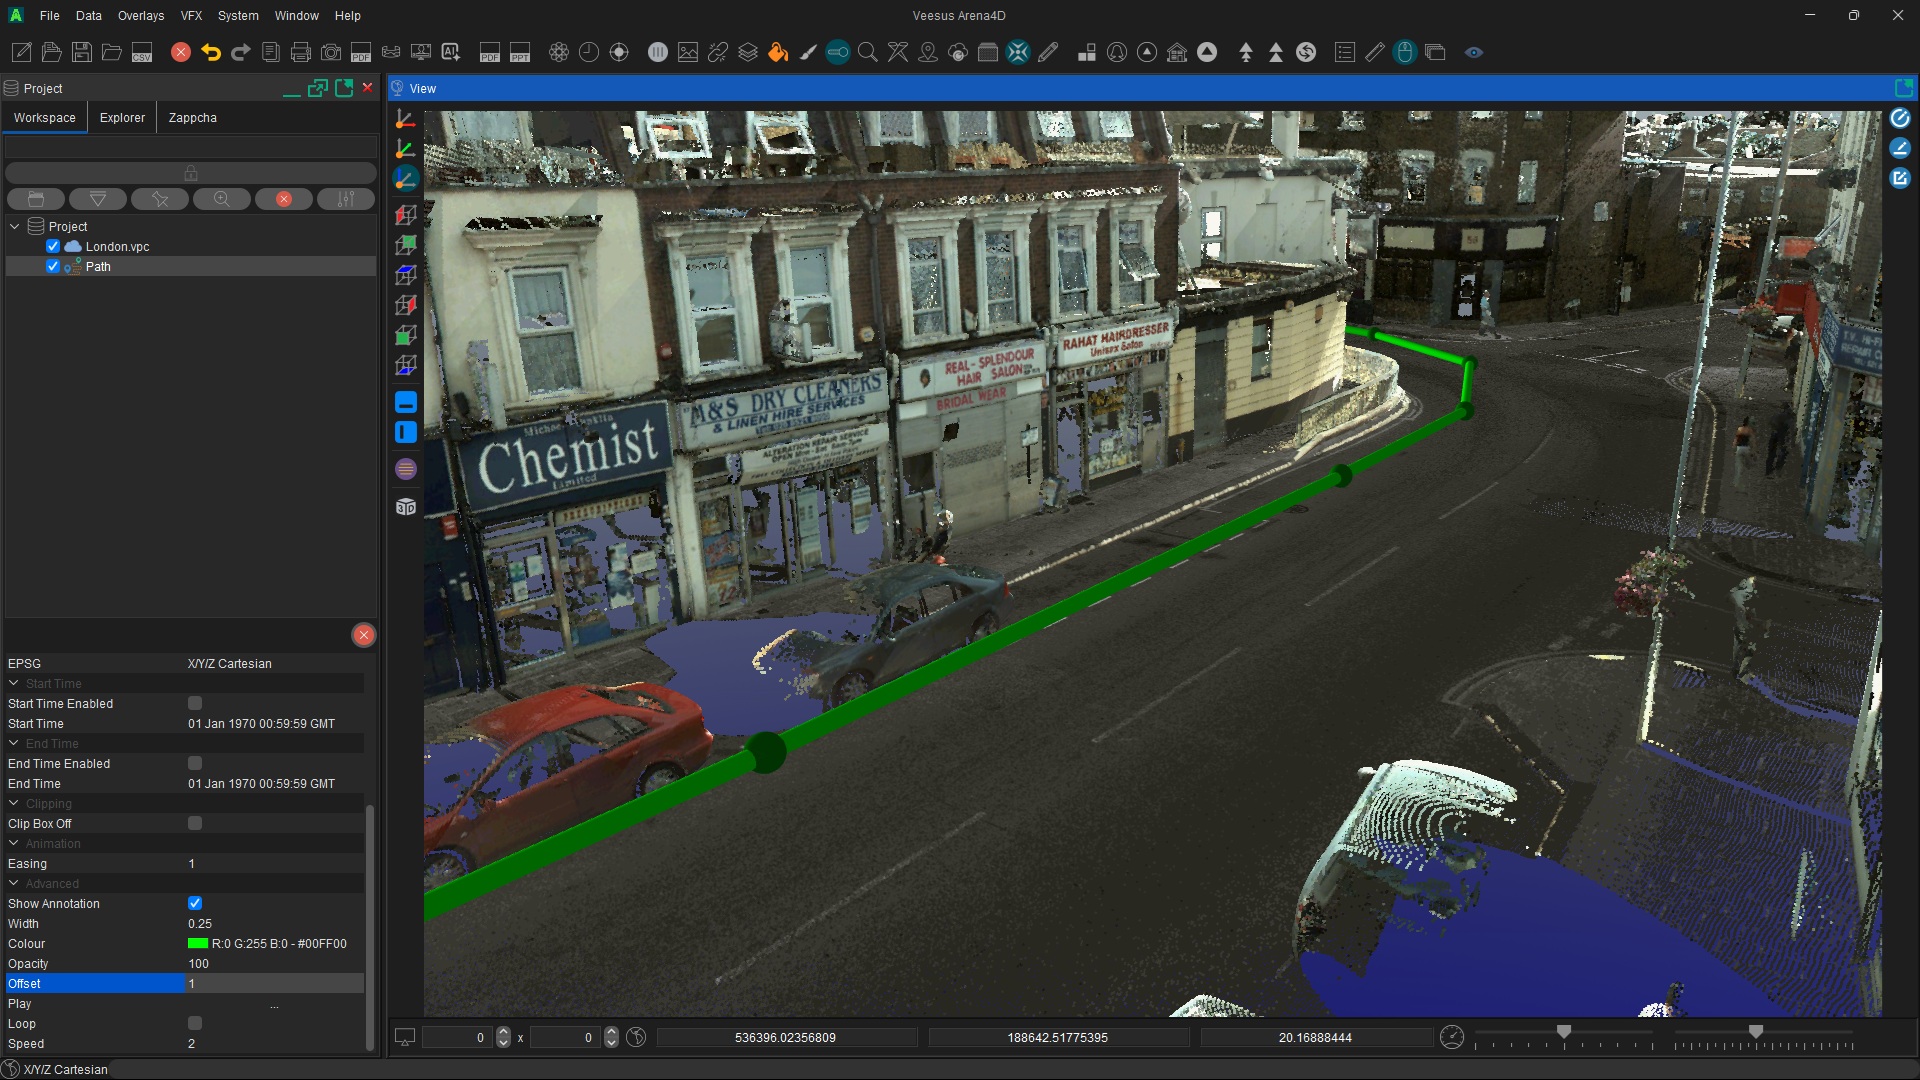Take a screenshot with the camera icon

(331, 53)
